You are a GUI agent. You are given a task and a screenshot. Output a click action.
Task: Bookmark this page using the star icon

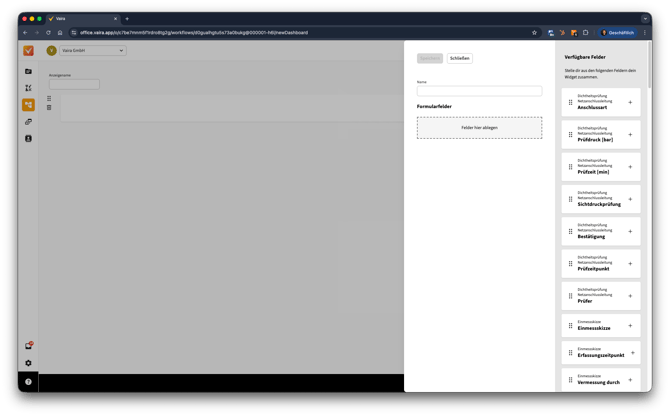pos(535,32)
